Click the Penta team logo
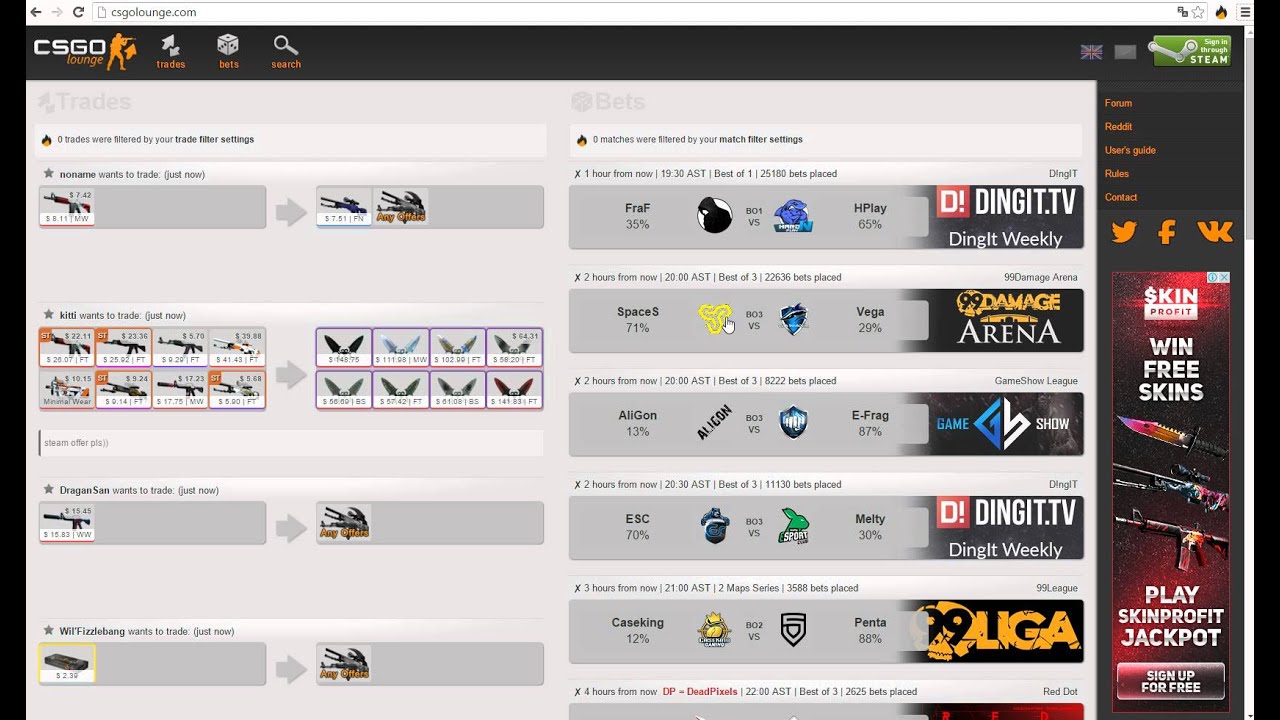This screenshot has width=1280, height=720. [793, 630]
